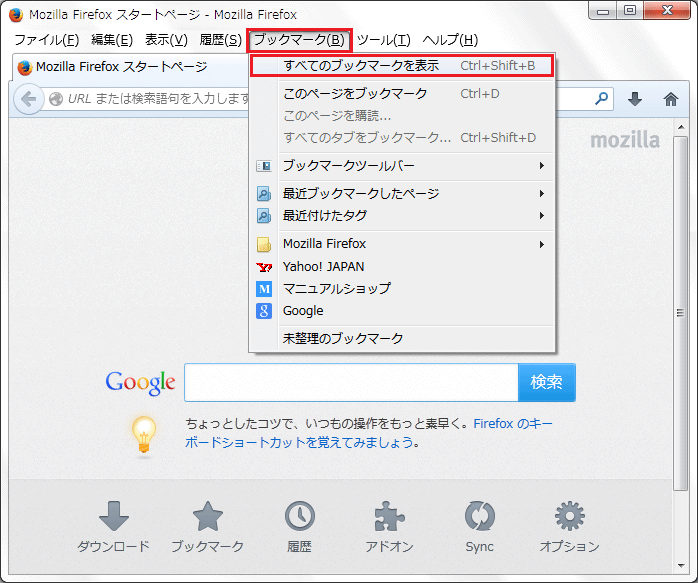Image resolution: width=698 pixels, height=583 pixels.
Task: Expand 最近ブックマークしたページ submenu
Action: pyautogui.click(x=400, y=193)
